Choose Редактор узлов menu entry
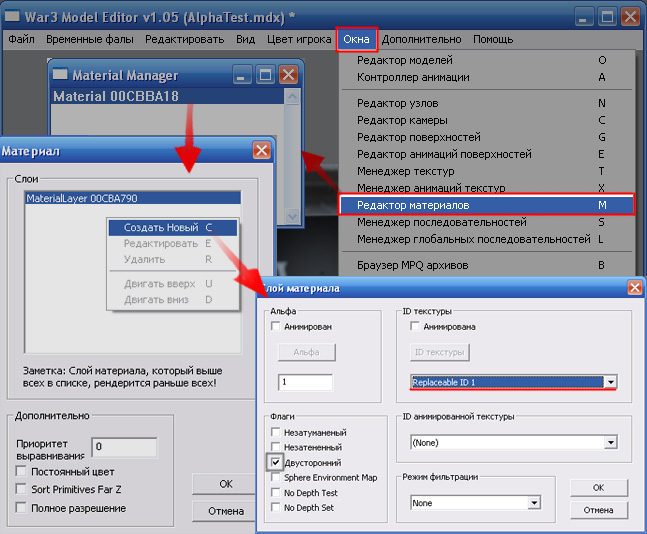 coord(487,103)
